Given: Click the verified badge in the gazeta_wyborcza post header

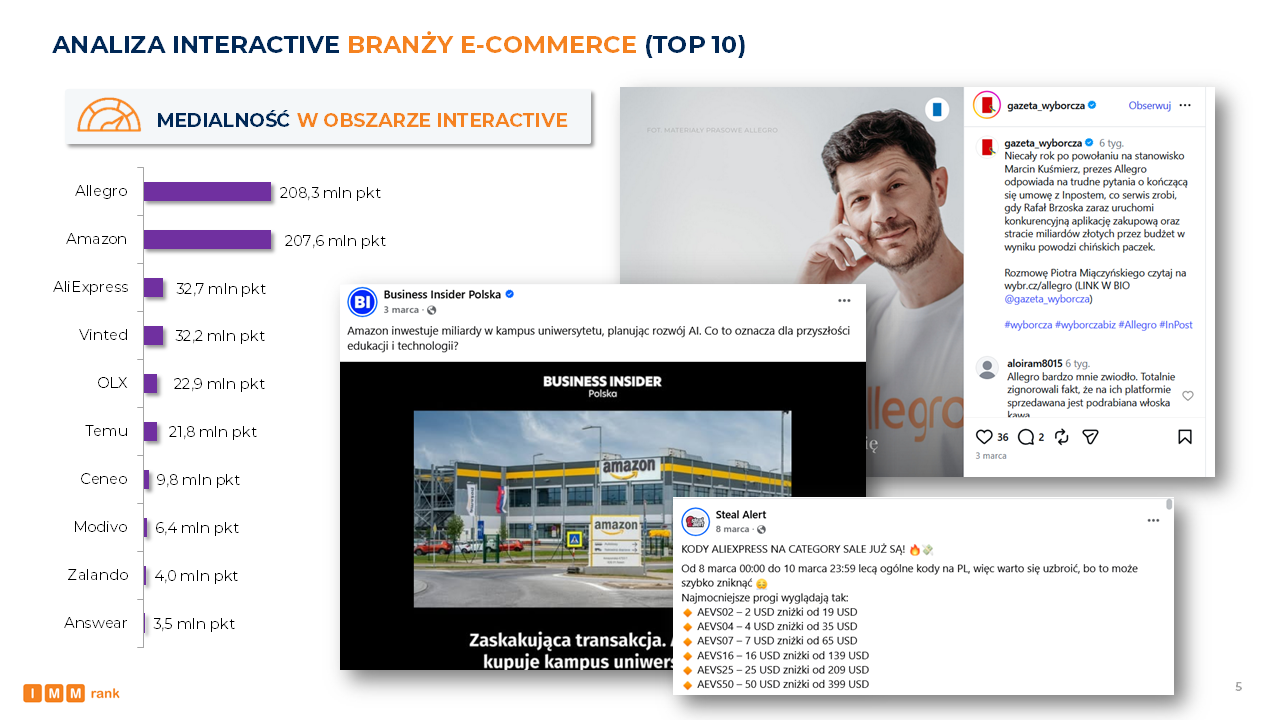Looking at the screenshot, I should (x=1092, y=105).
